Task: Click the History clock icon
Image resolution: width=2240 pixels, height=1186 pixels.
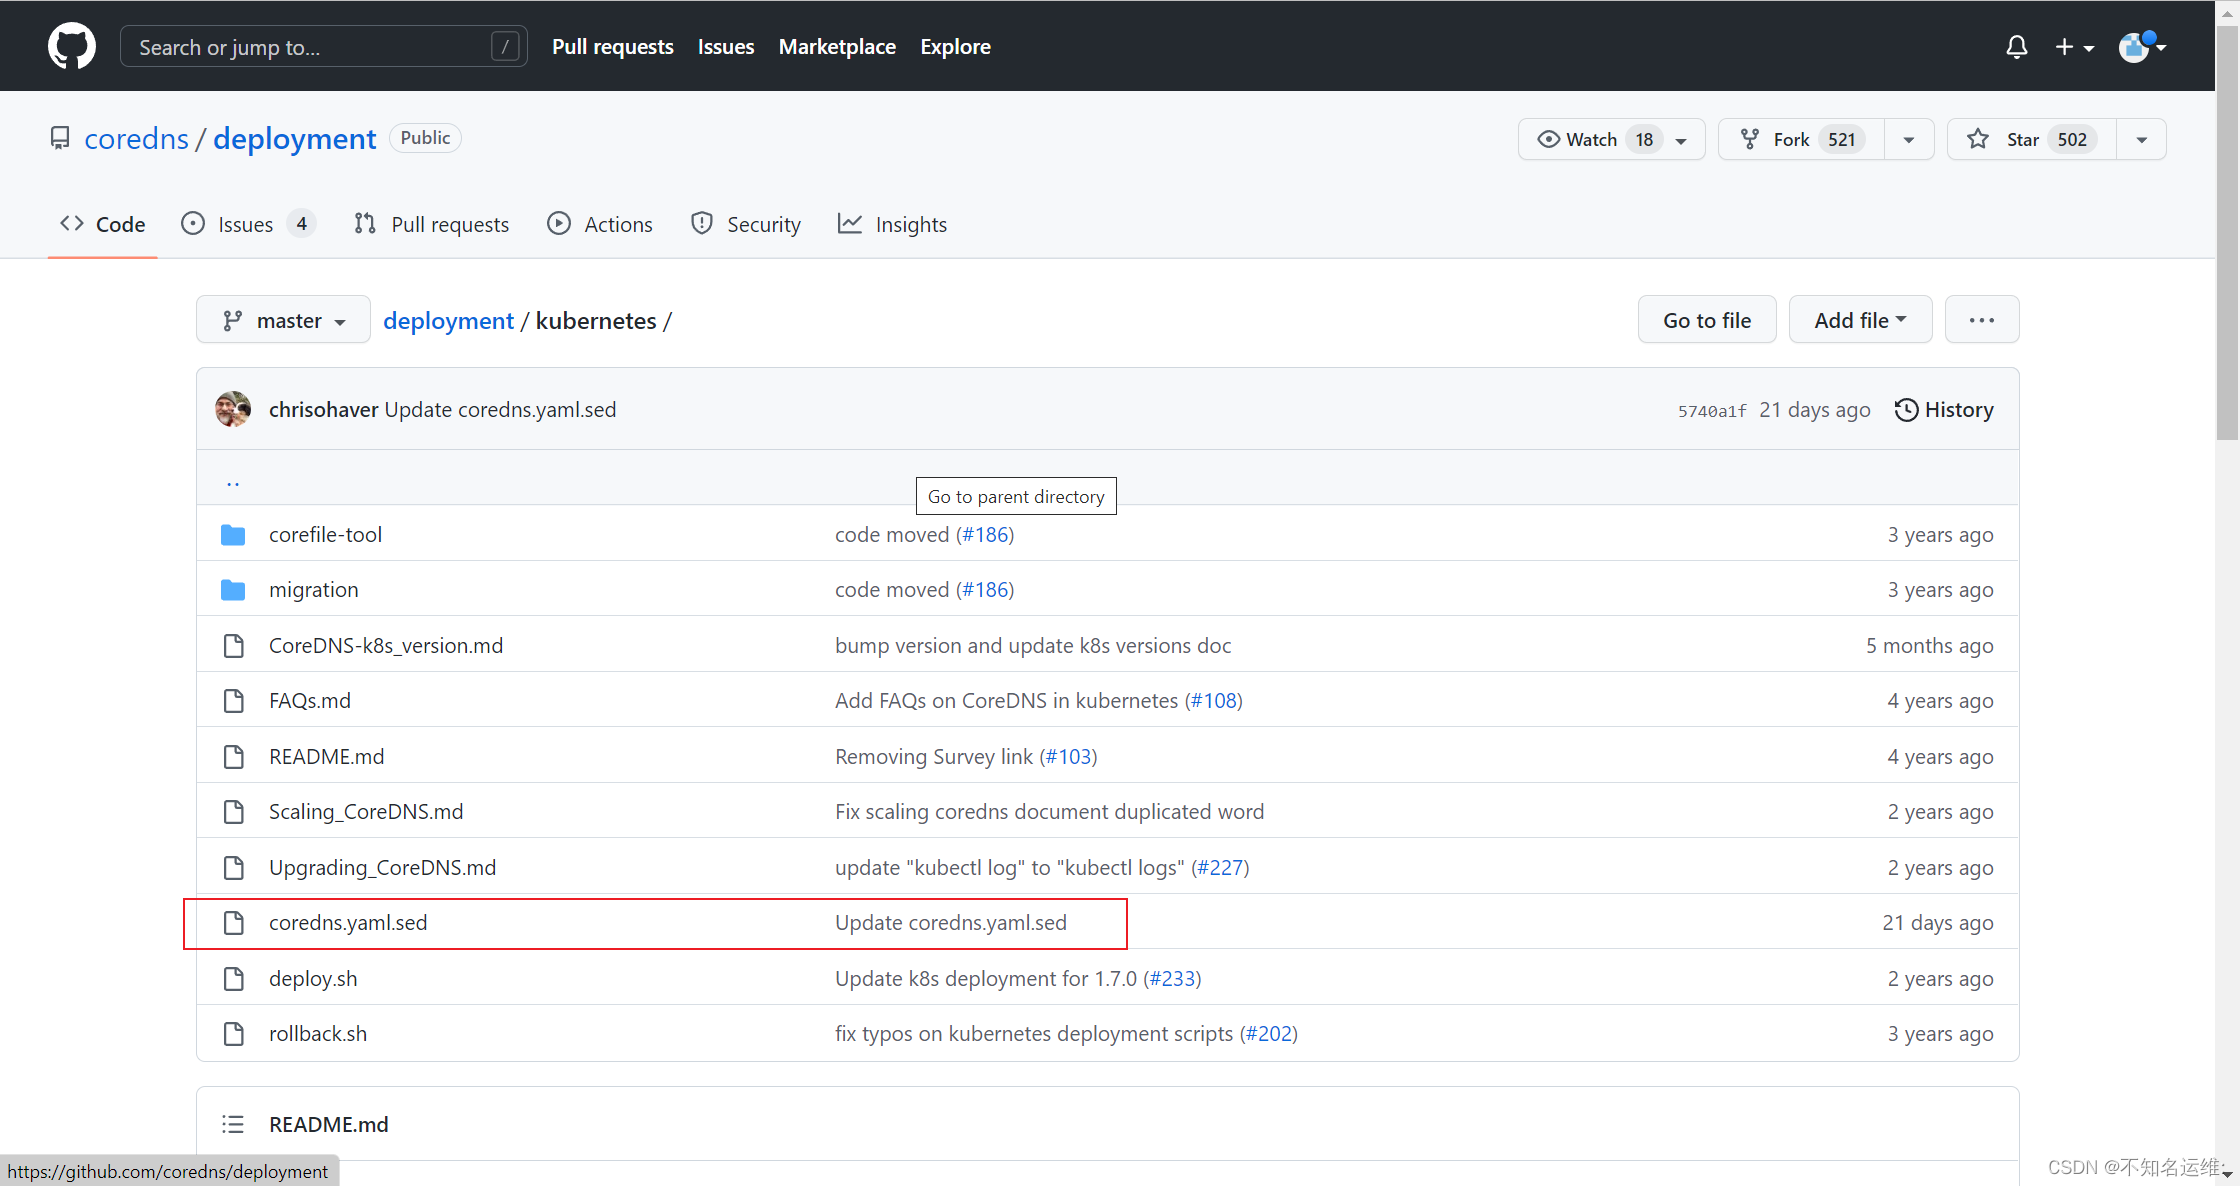Action: 1906,410
